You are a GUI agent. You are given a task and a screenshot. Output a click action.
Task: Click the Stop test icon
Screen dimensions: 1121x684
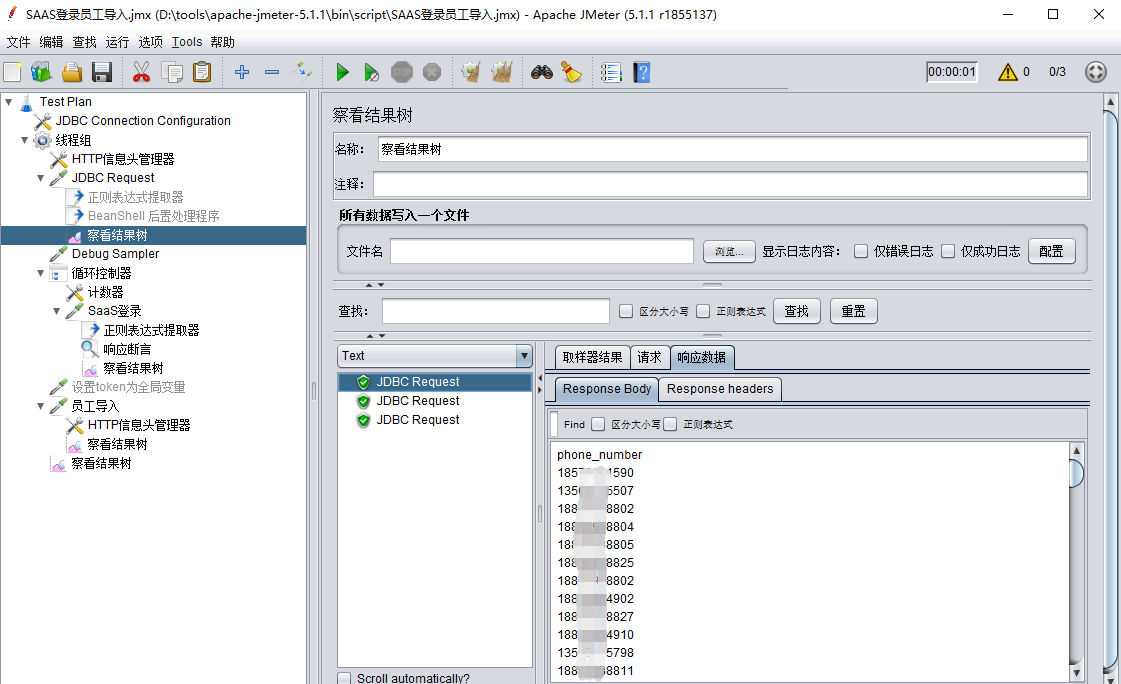pos(402,72)
